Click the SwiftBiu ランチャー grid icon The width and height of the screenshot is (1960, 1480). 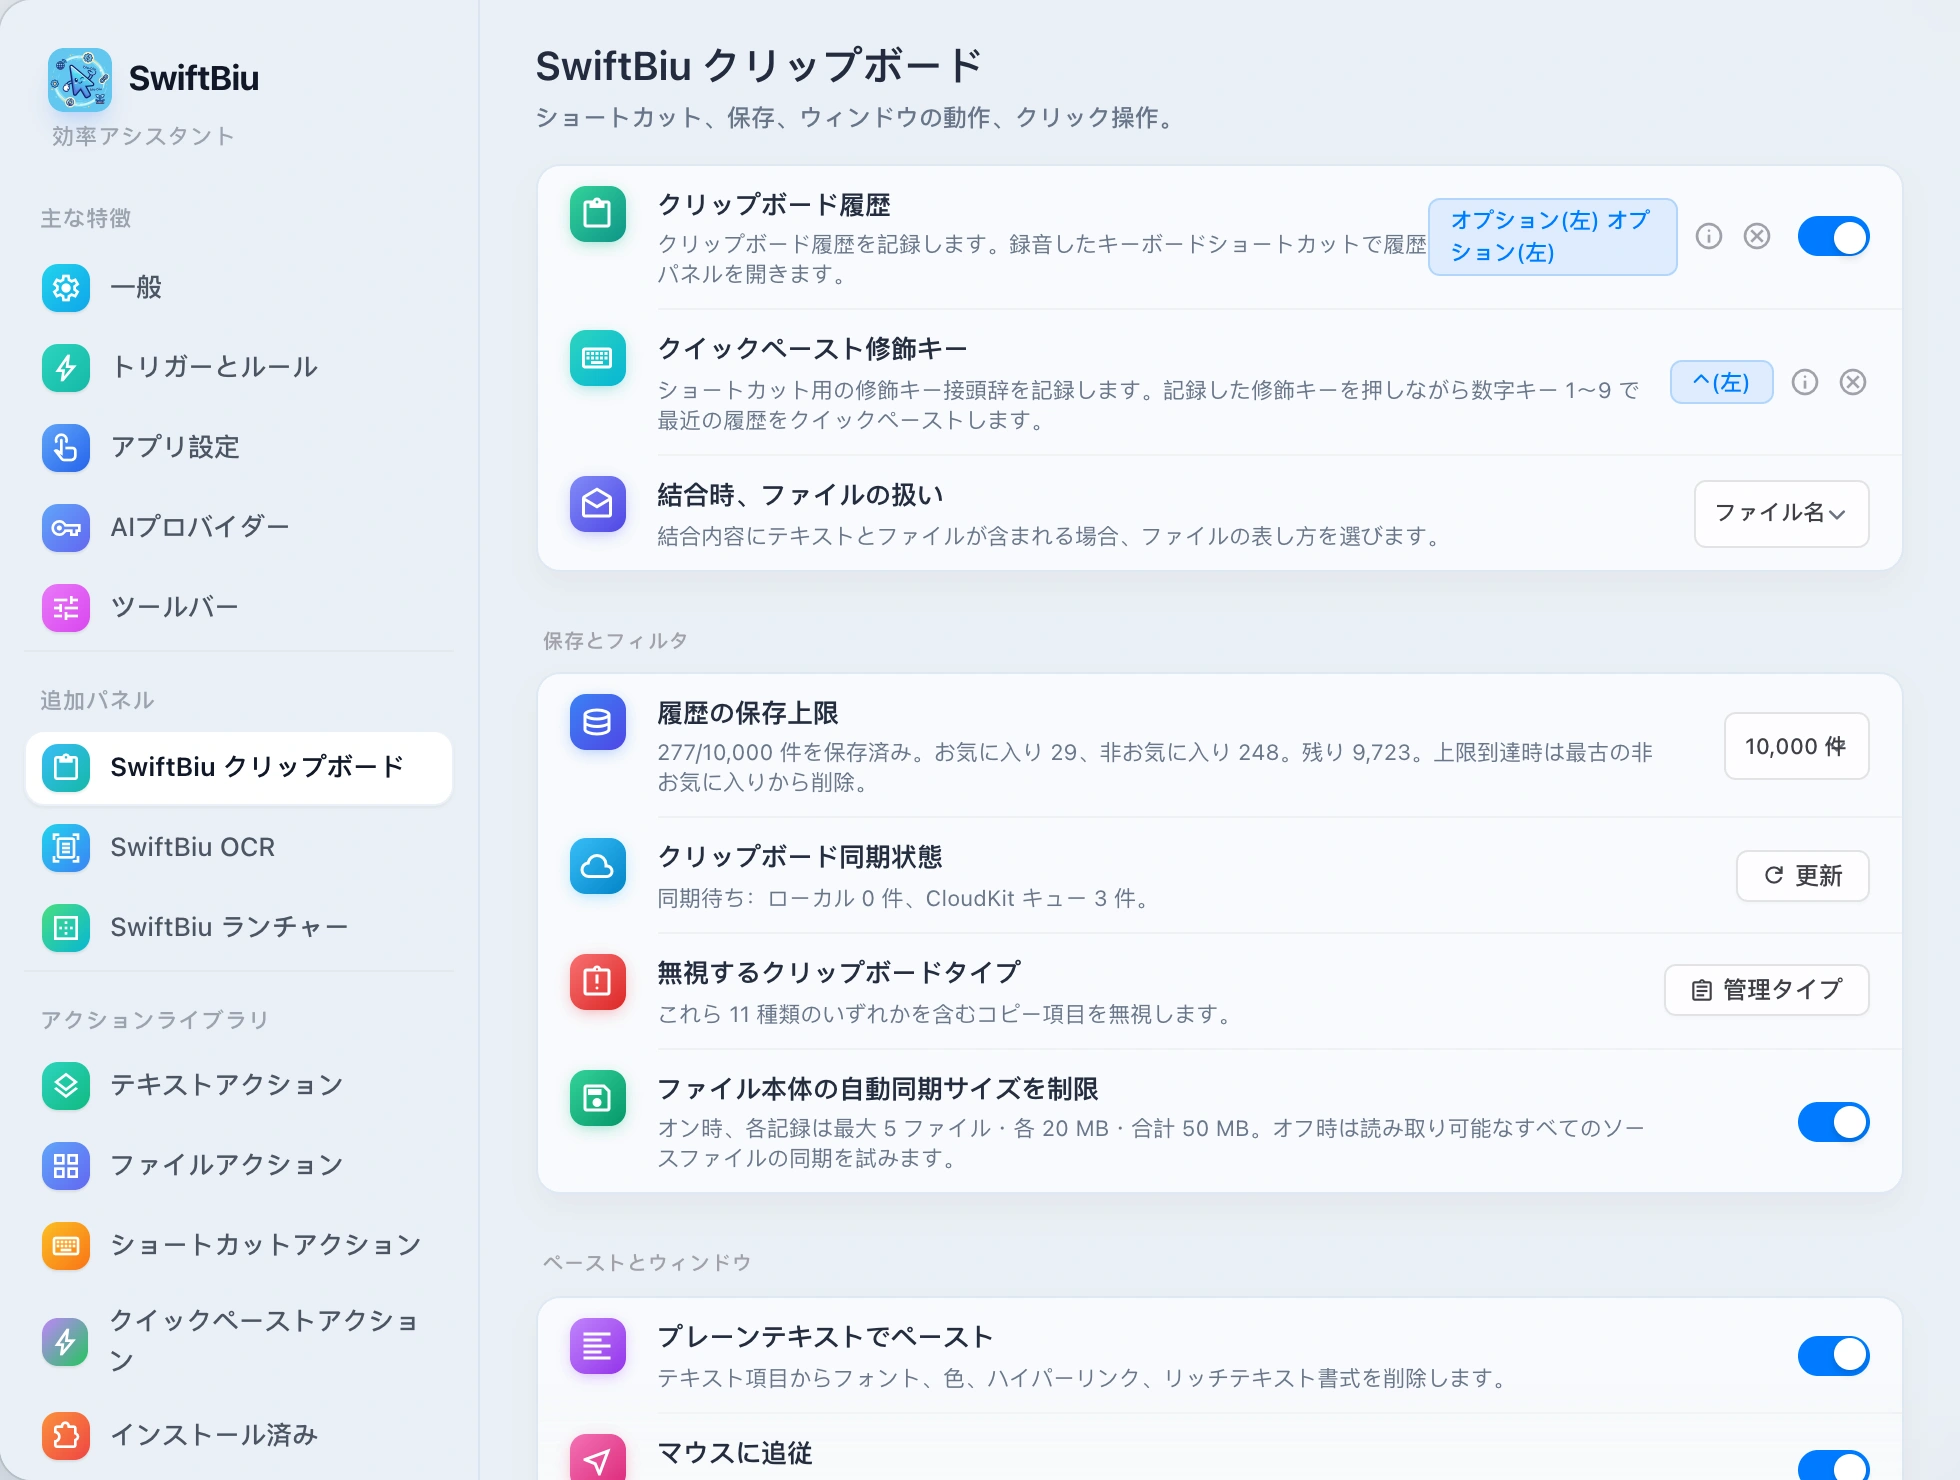tap(66, 928)
